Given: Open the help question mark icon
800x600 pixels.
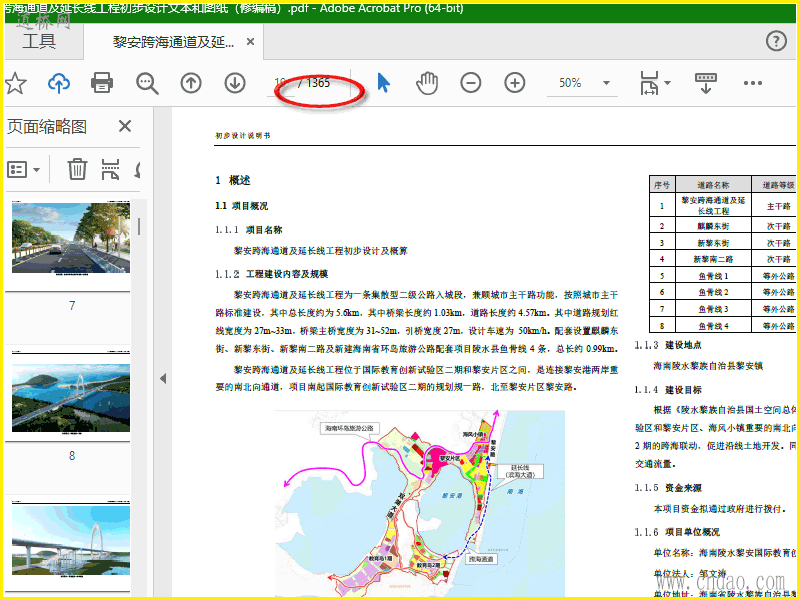Looking at the screenshot, I should (776, 41).
